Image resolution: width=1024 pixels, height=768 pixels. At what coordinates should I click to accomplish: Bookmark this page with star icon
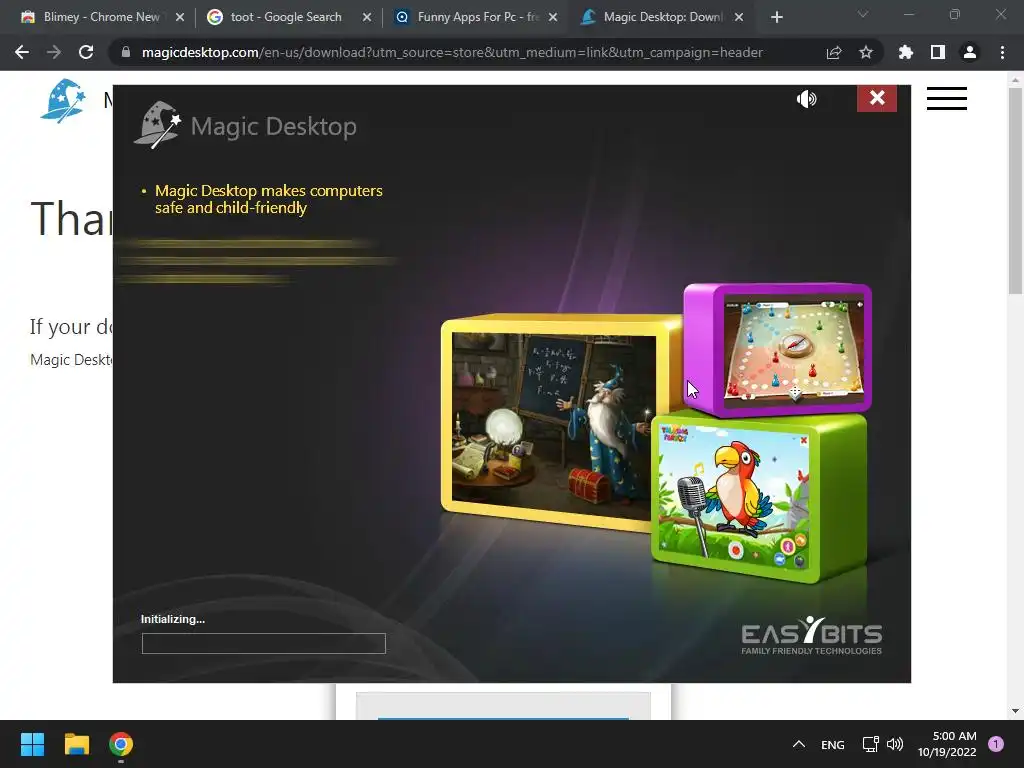[866, 52]
